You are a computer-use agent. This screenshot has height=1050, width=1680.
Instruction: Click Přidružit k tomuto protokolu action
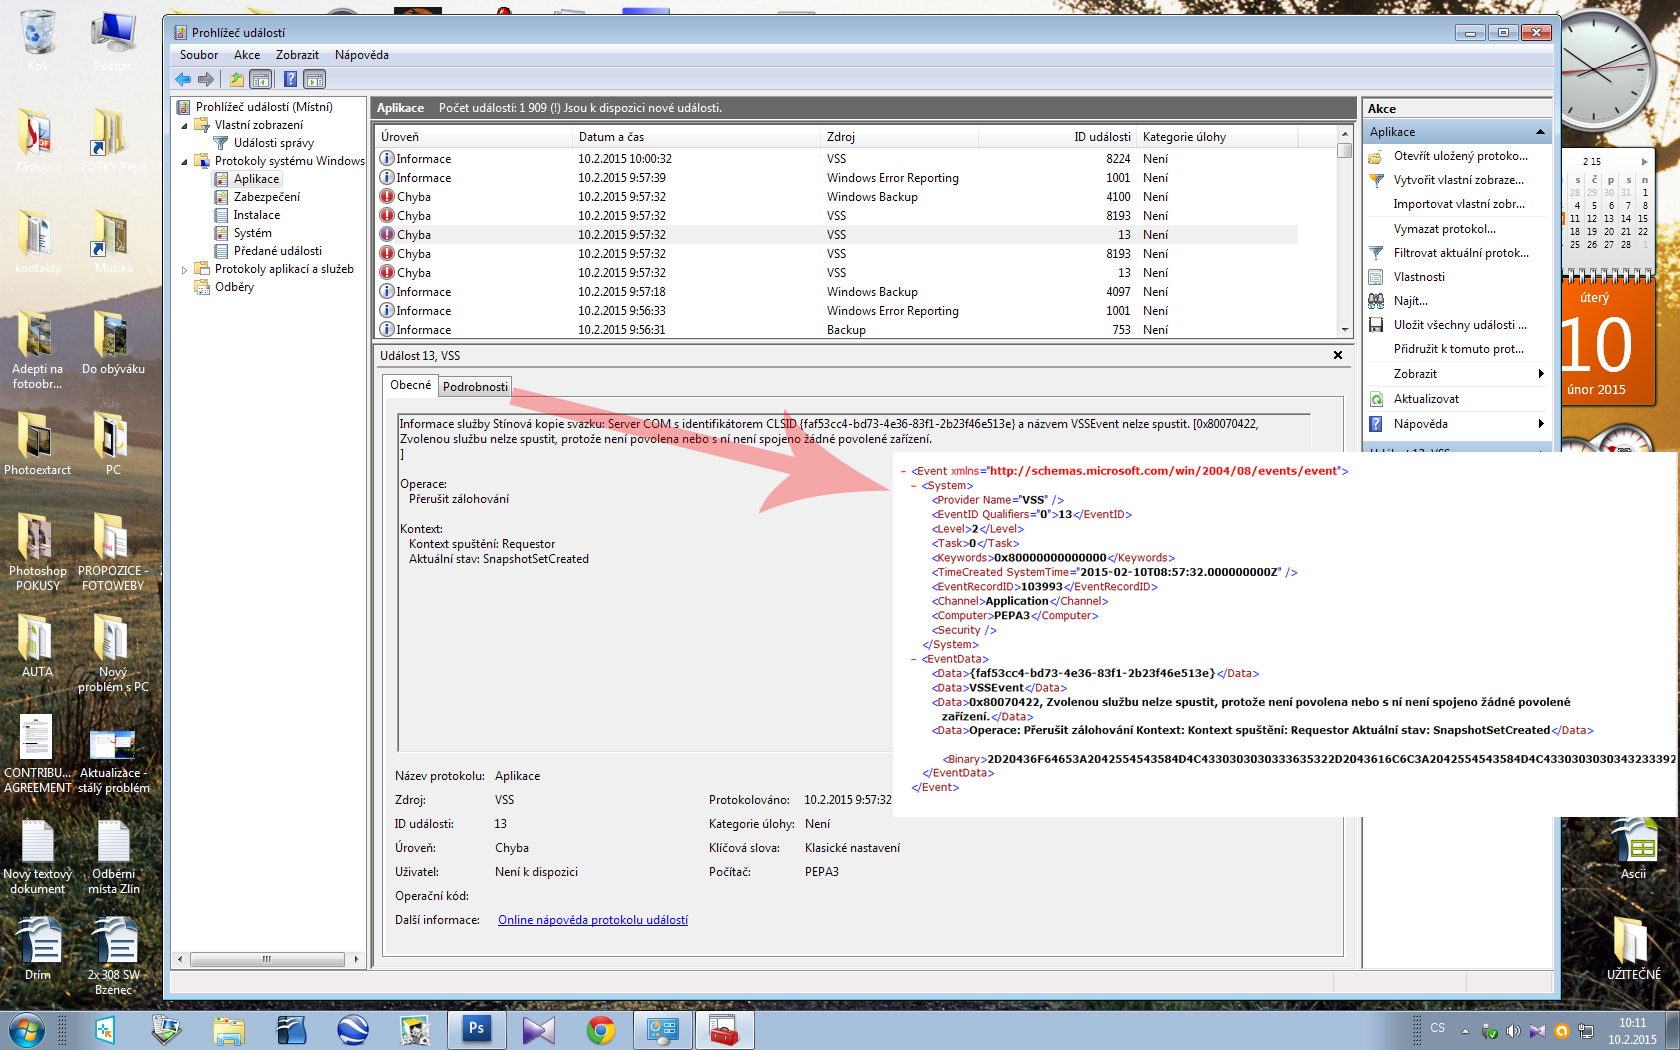(x=1459, y=349)
